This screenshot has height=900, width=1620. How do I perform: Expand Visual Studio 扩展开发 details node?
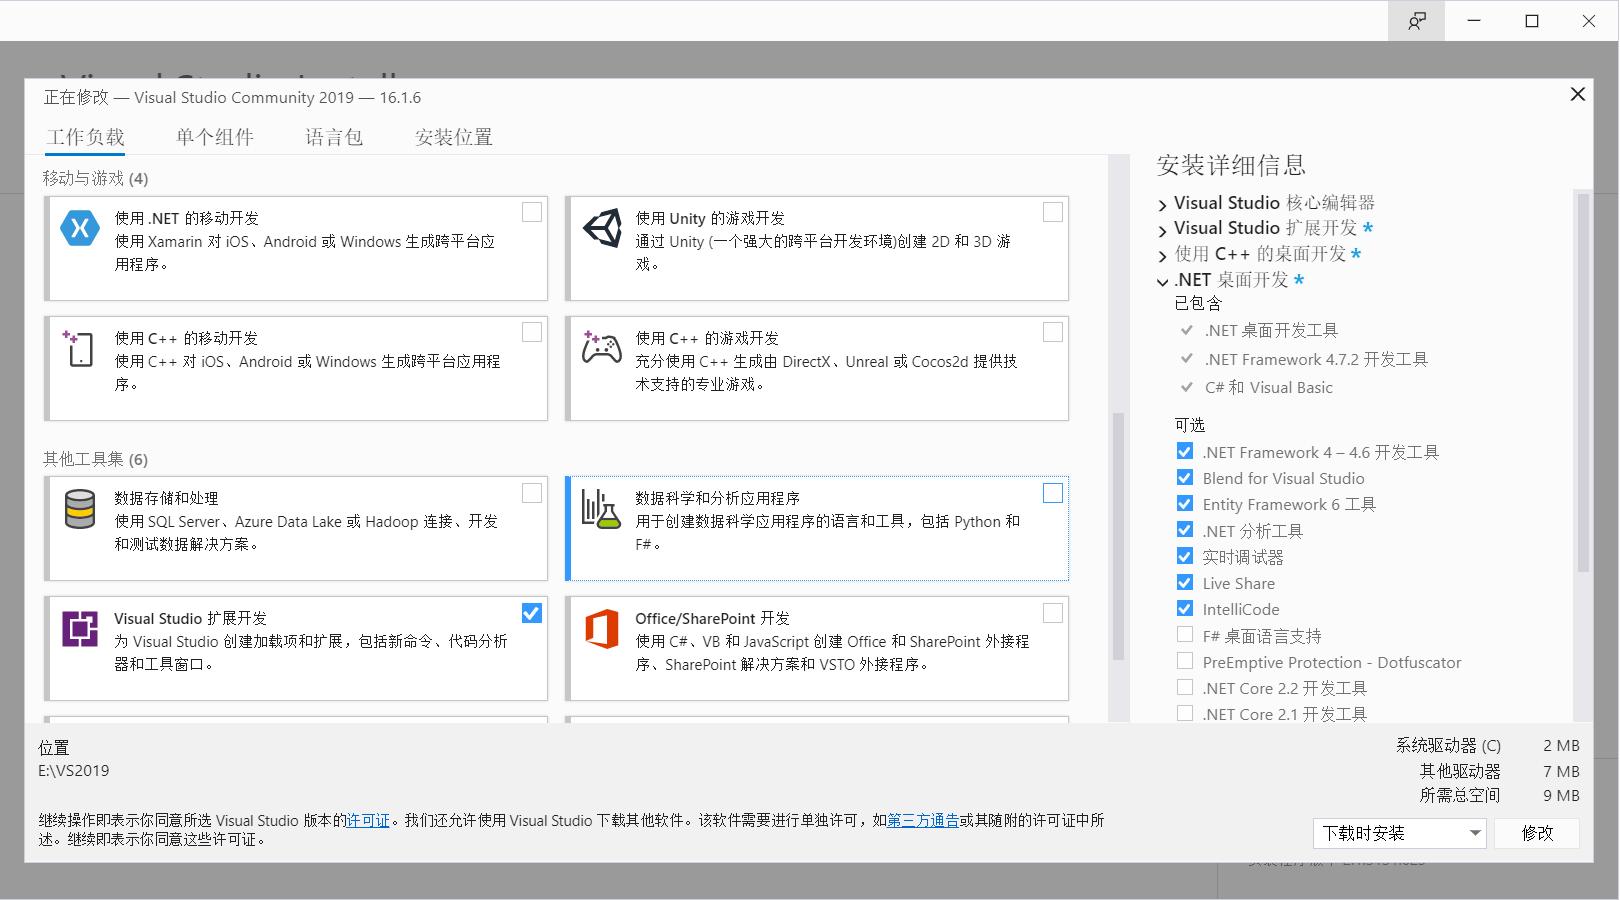point(1162,231)
